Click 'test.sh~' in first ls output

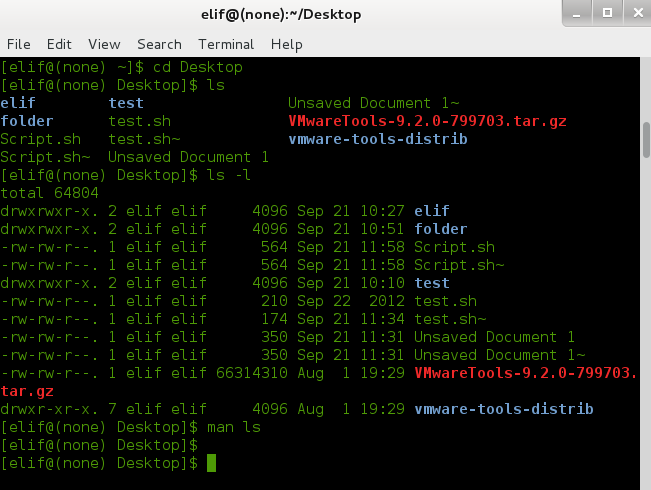click(x=144, y=139)
